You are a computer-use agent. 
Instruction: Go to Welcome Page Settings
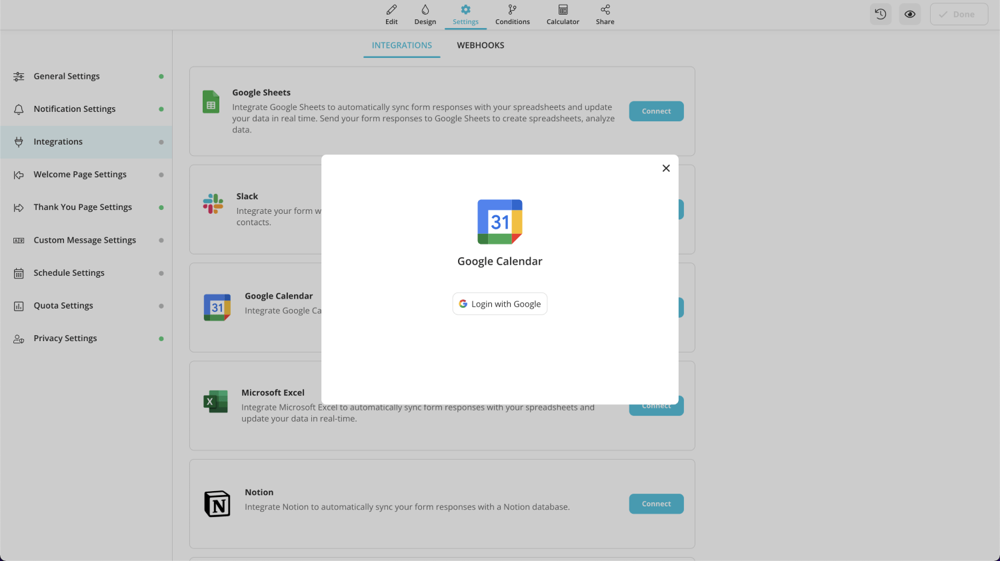[80, 174]
